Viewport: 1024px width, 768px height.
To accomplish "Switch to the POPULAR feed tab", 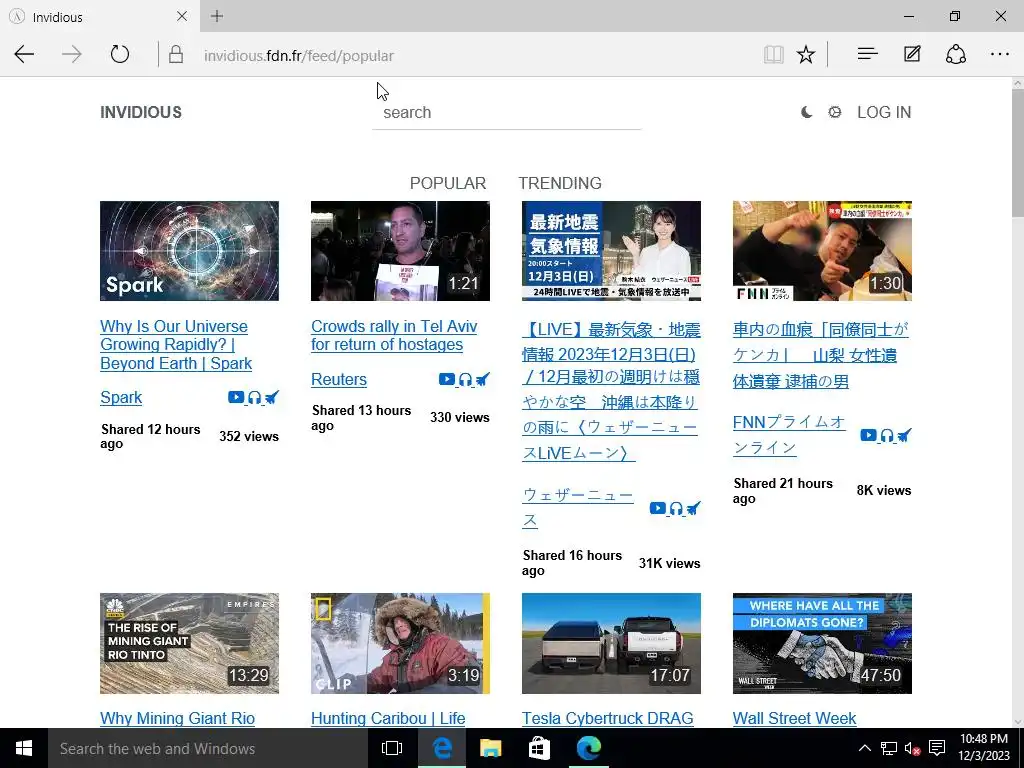I will (448, 184).
